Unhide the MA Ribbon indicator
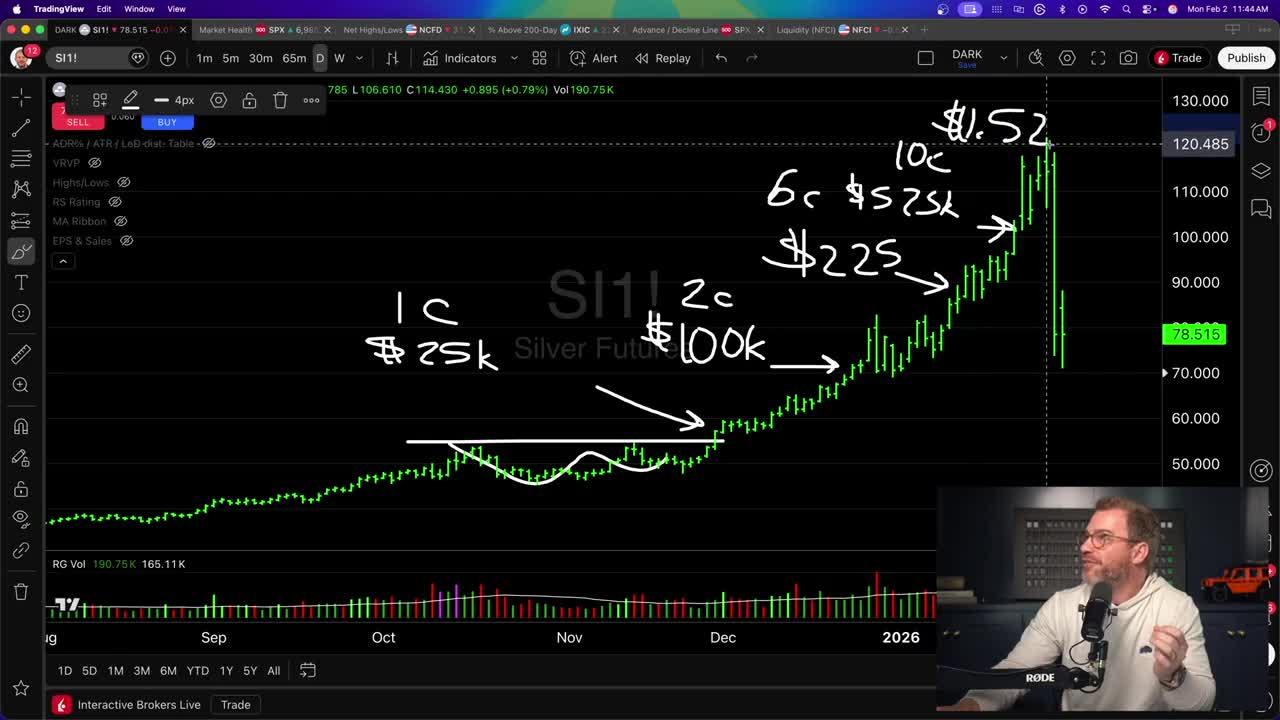Viewport: 1280px width, 720px height. (x=120, y=221)
